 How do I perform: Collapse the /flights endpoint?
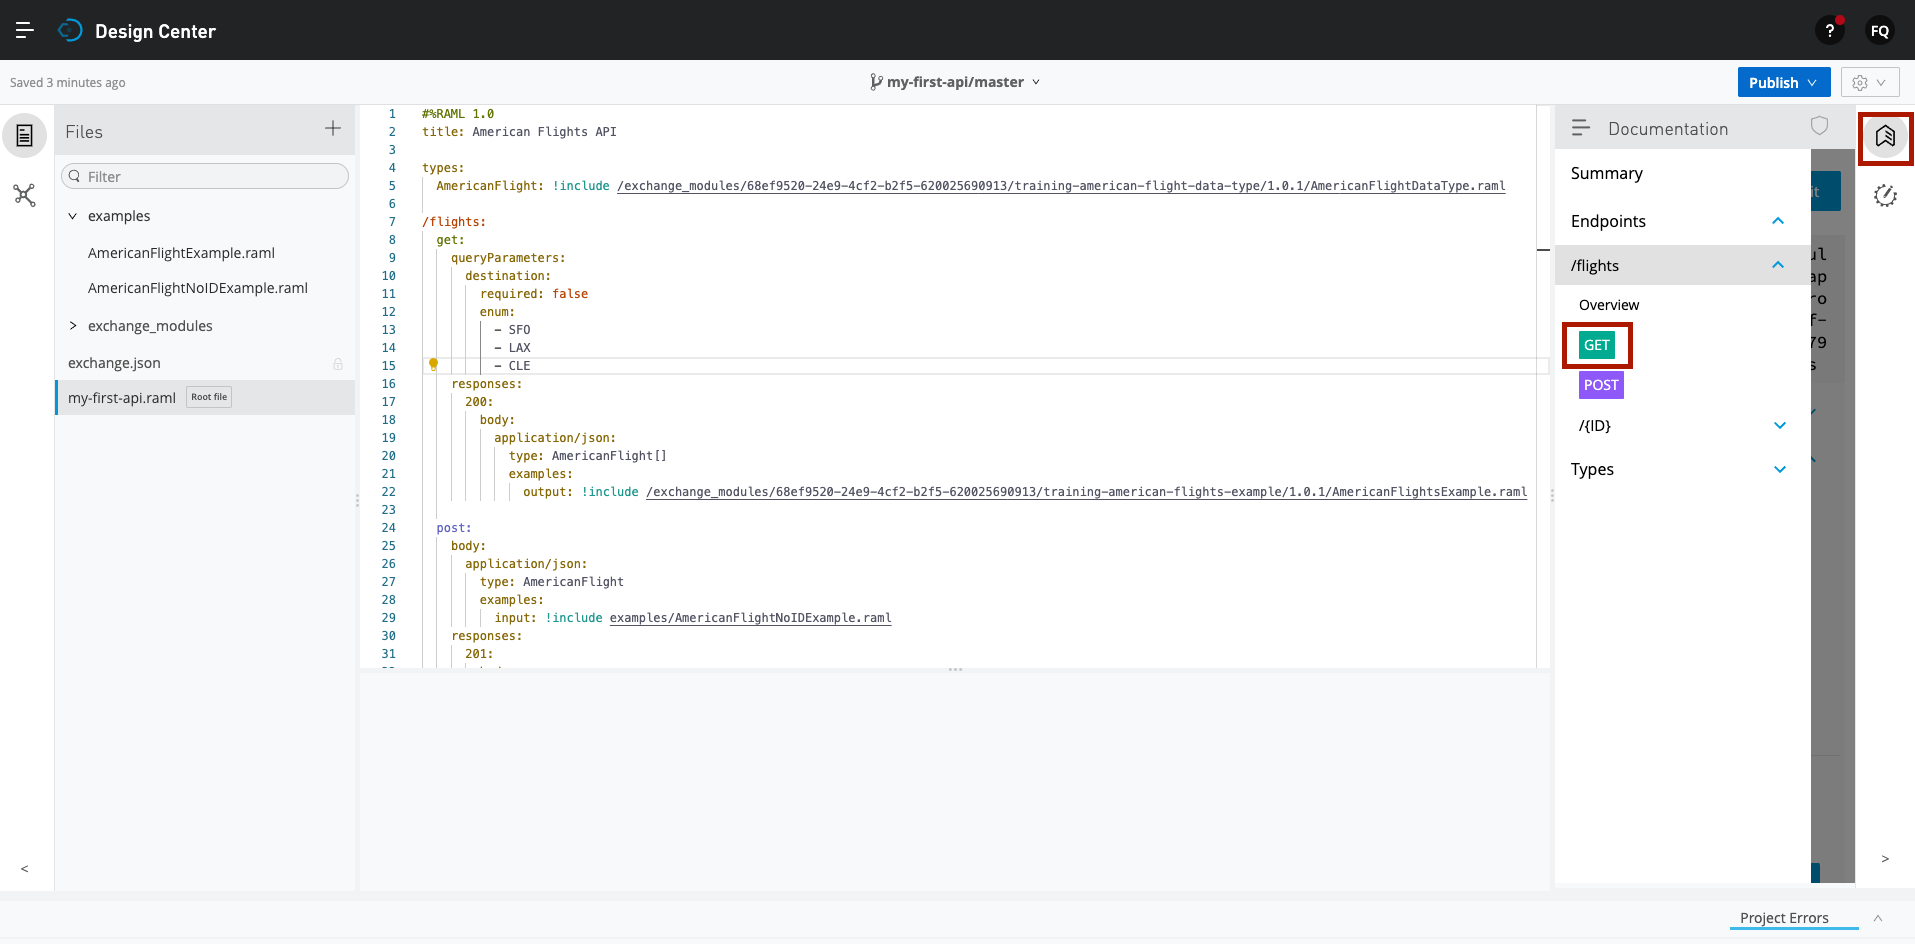click(1777, 265)
